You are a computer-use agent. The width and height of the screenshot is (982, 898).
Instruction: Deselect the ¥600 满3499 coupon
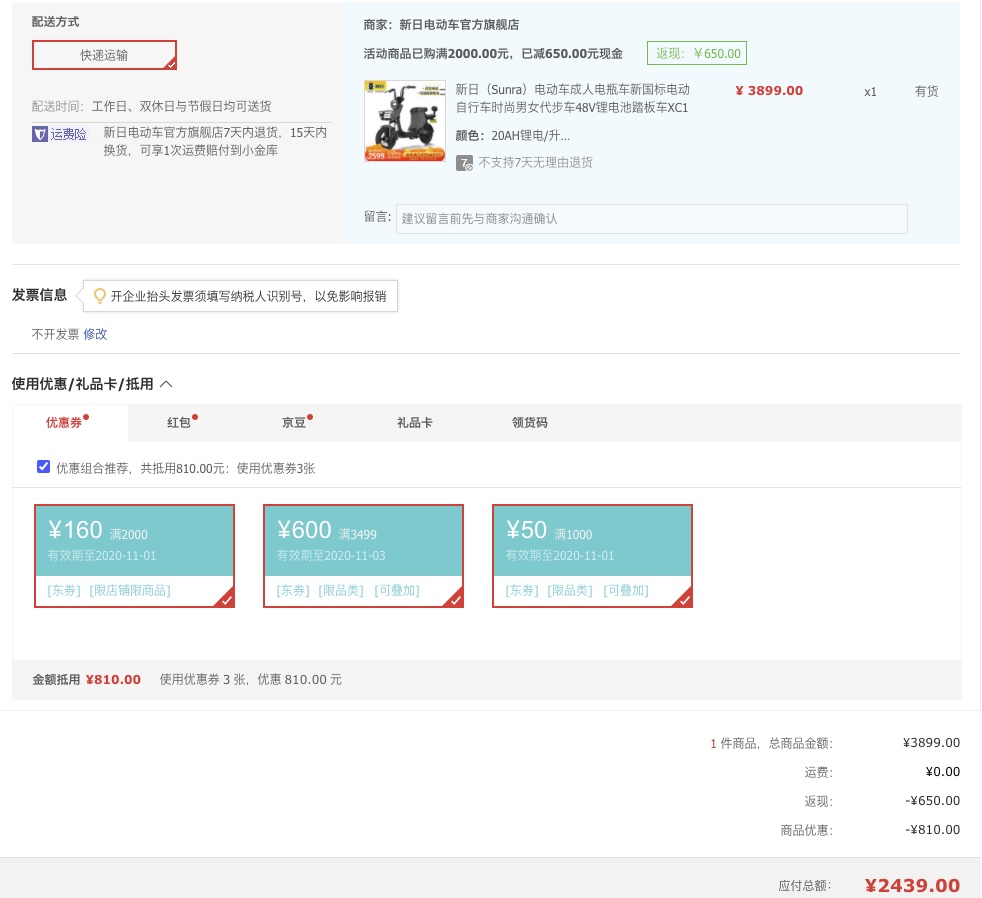click(x=363, y=556)
